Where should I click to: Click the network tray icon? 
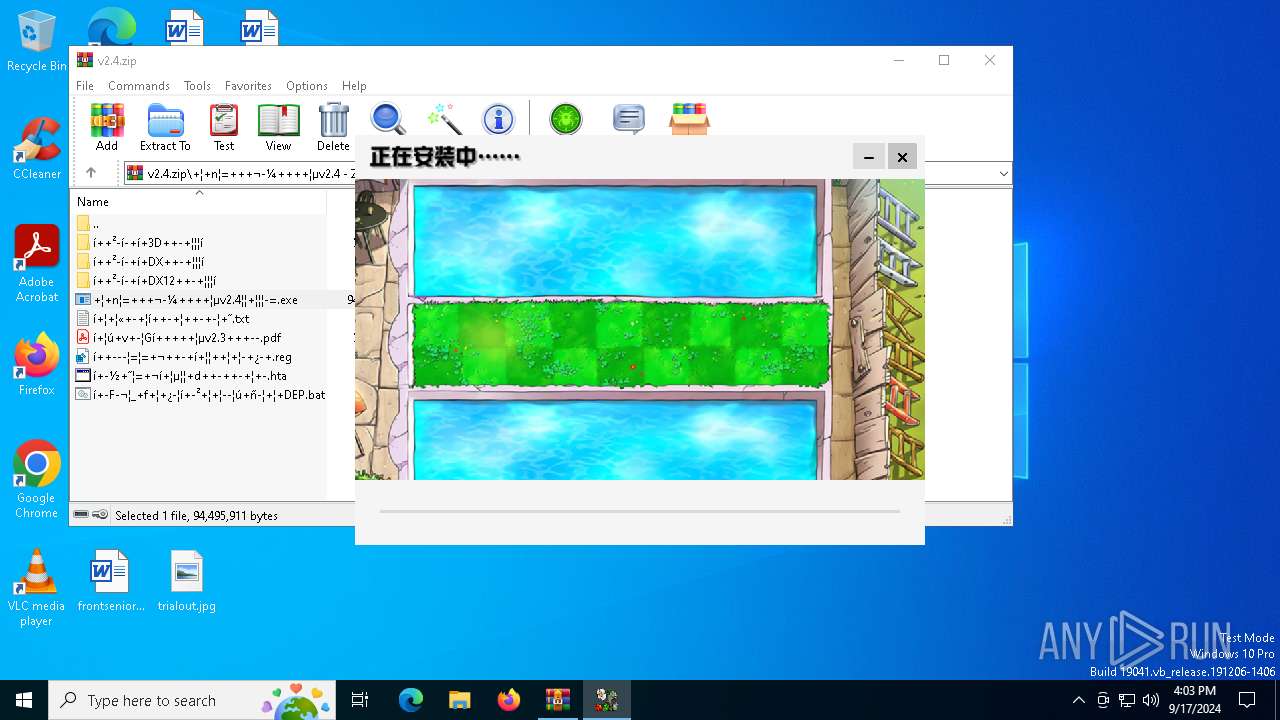1127,700
